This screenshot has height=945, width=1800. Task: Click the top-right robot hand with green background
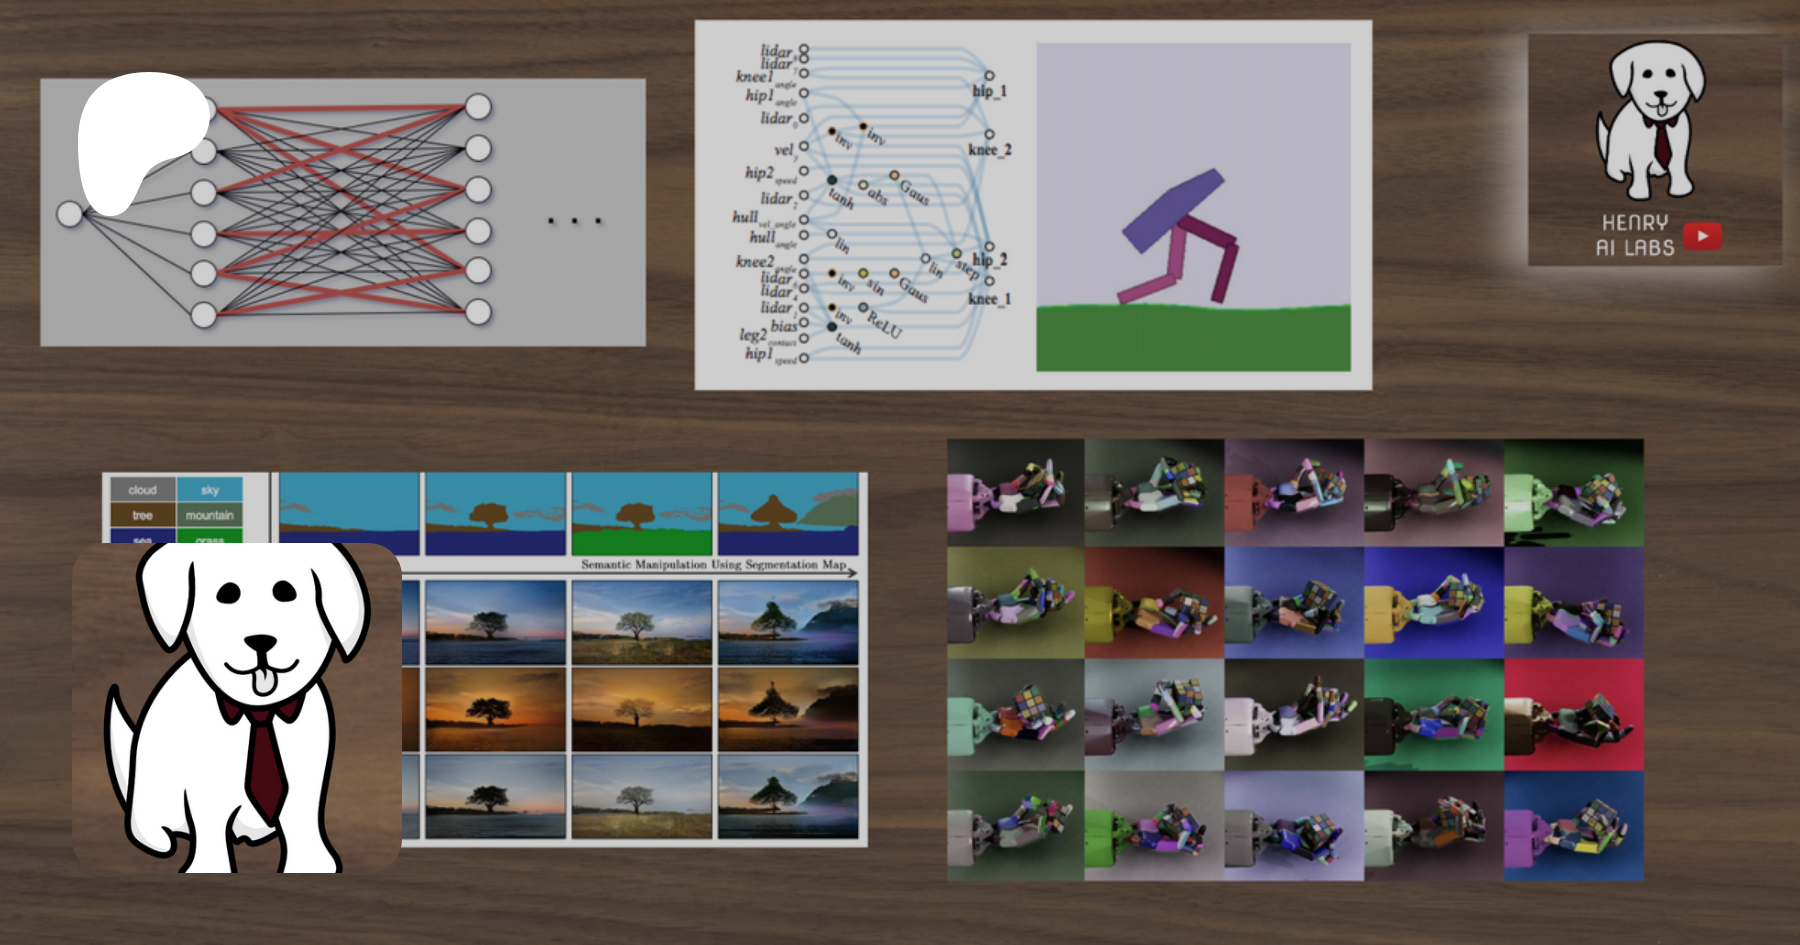tap(1573, 493)
